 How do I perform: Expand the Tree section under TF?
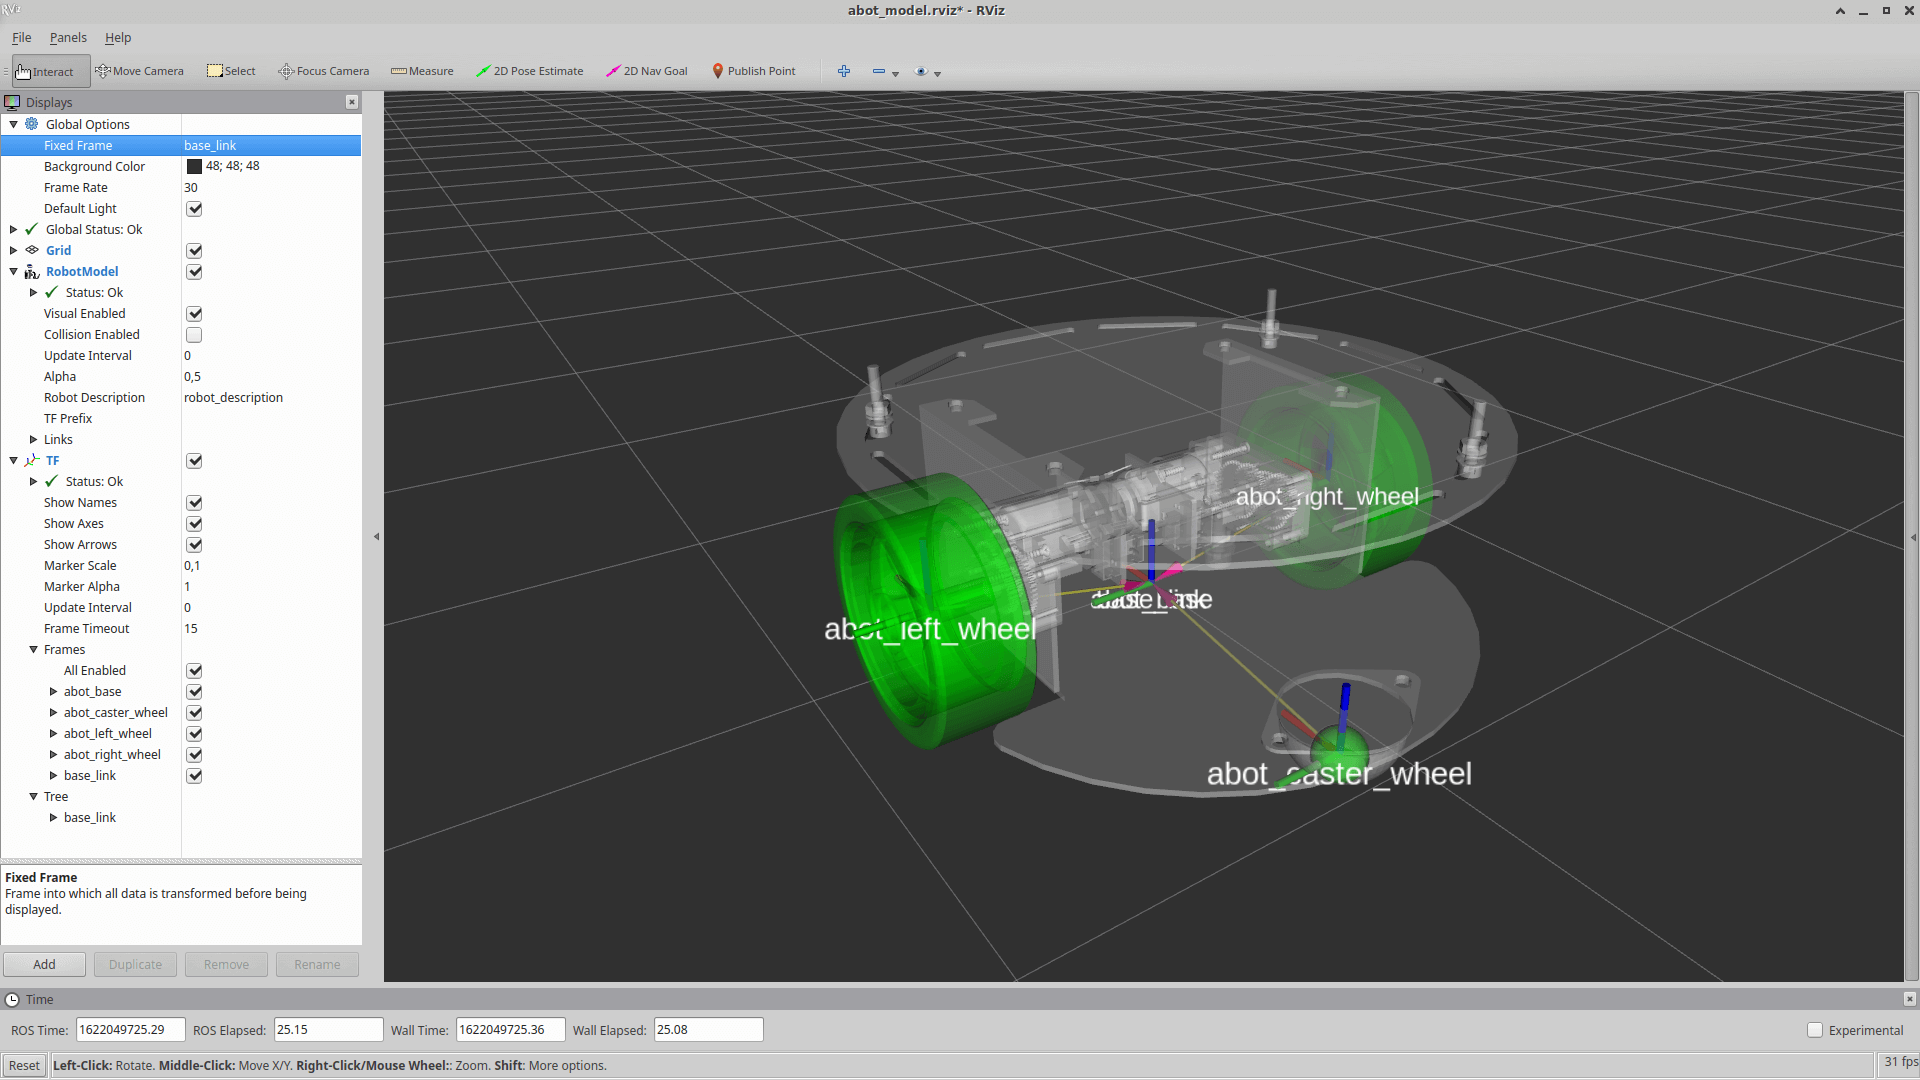coord(33,796)
